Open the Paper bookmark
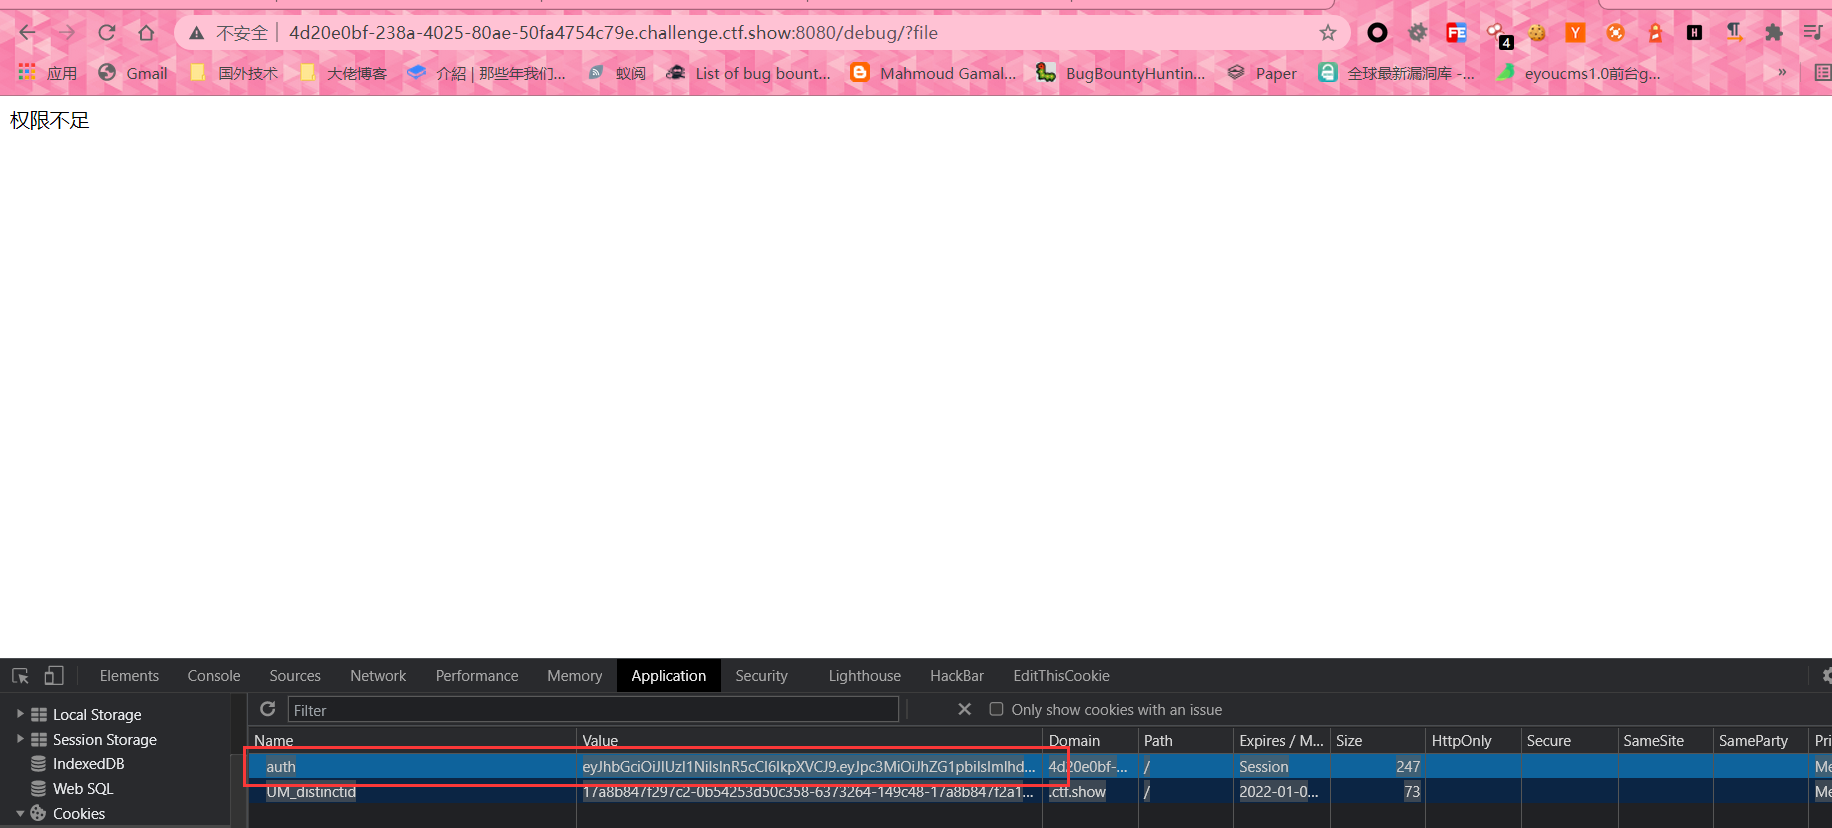Screen dimensions: 1832x828 point(1262,73)
